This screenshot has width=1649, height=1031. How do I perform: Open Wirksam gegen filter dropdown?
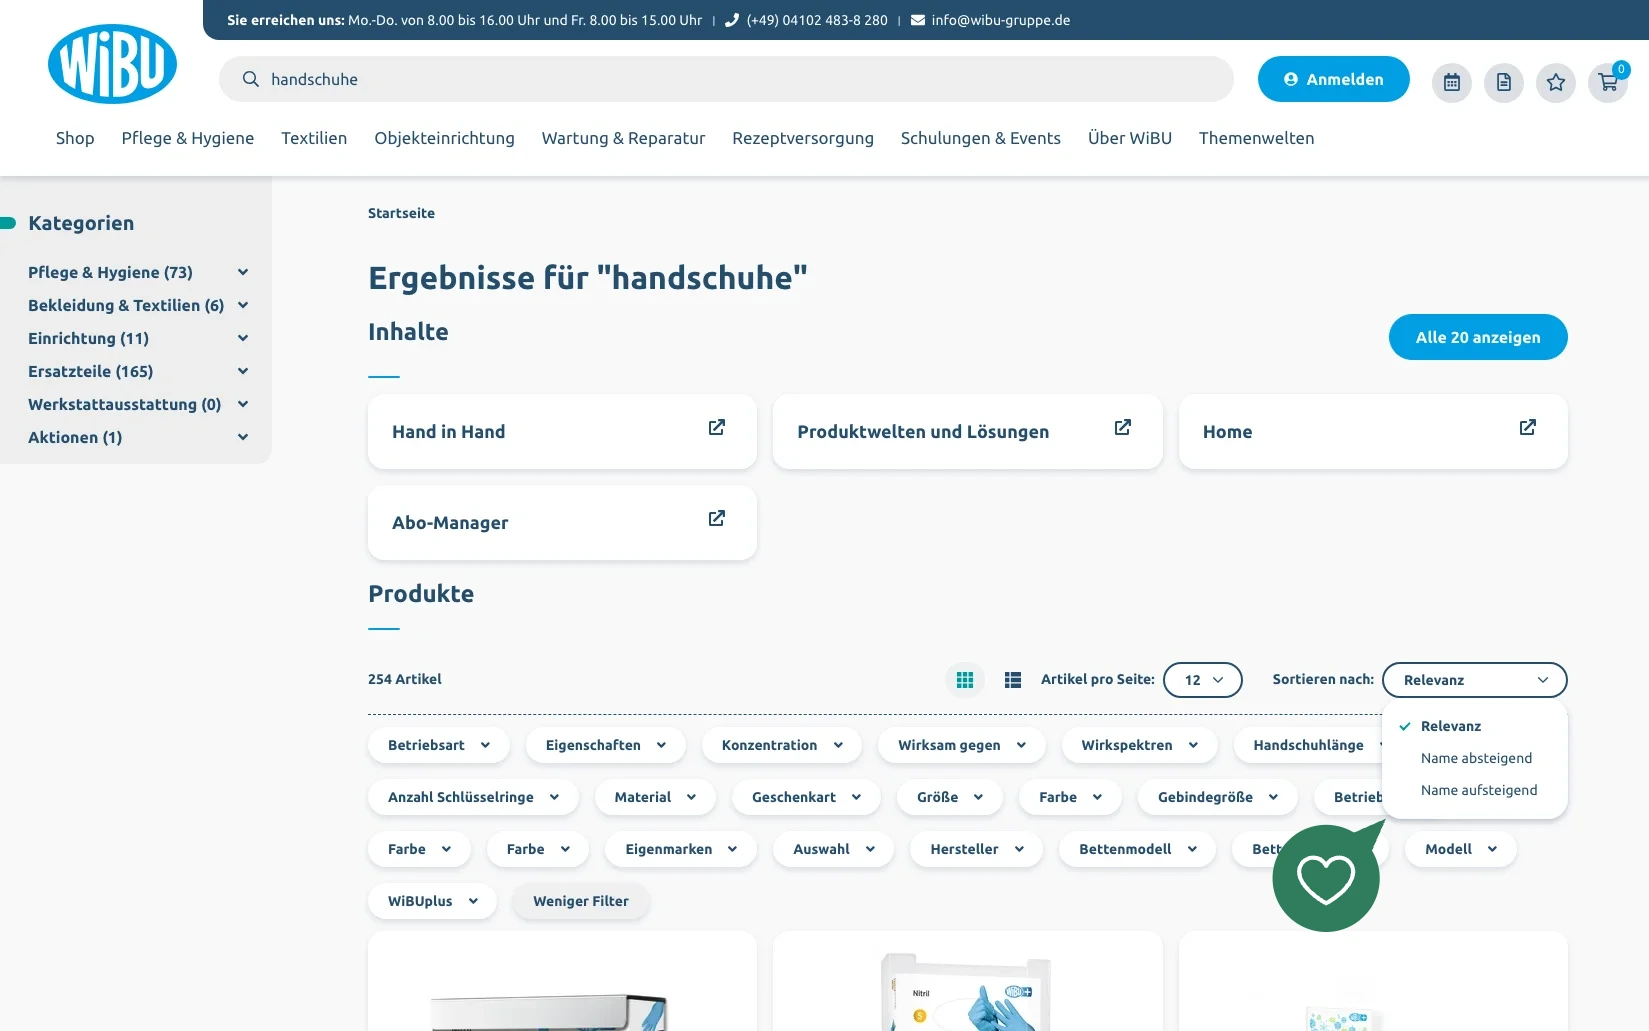tap(962, 745)
